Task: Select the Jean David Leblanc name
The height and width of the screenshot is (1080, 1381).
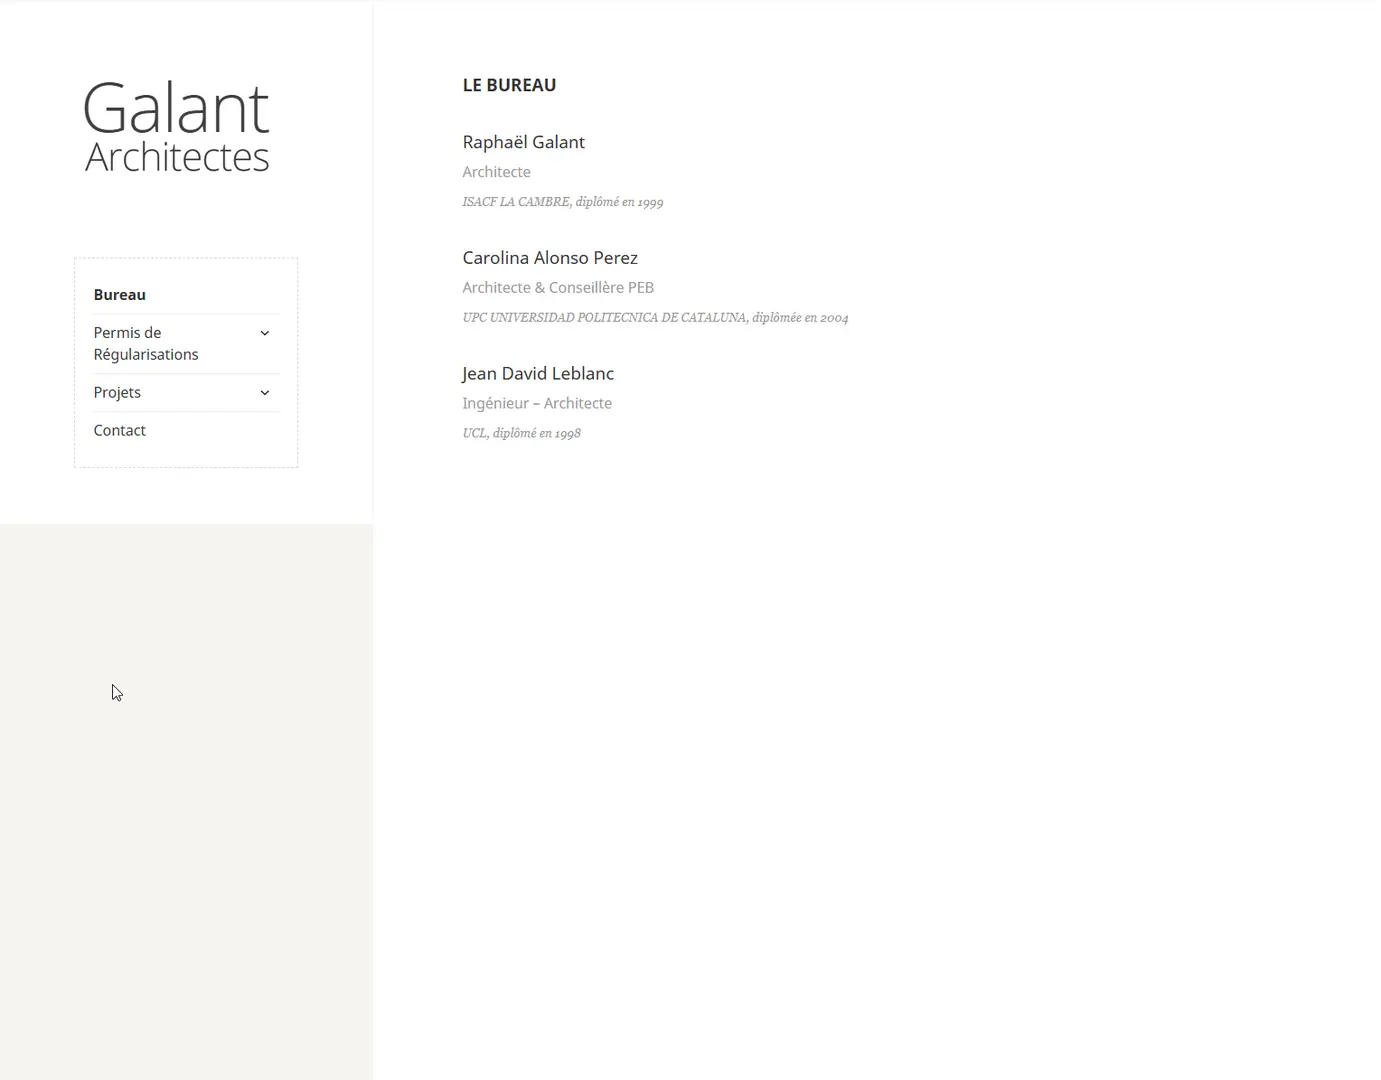Action: (x=538, y=374)
